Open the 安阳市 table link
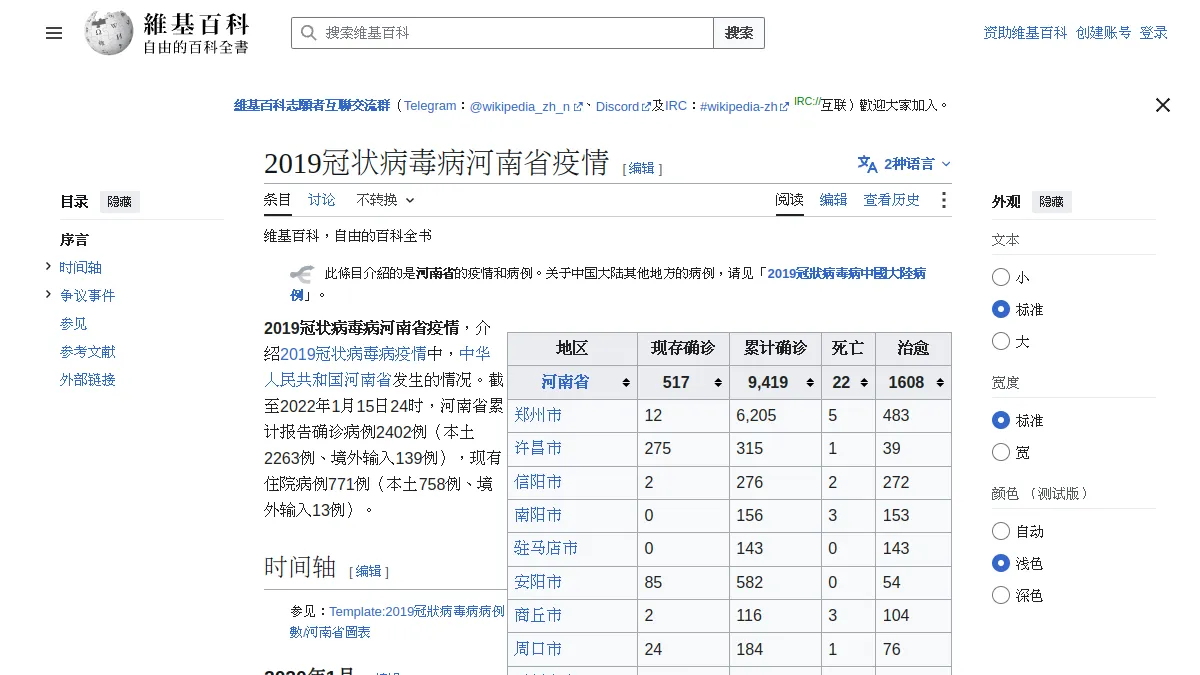This screenshot has width=1200, height=675. point(538,582)
